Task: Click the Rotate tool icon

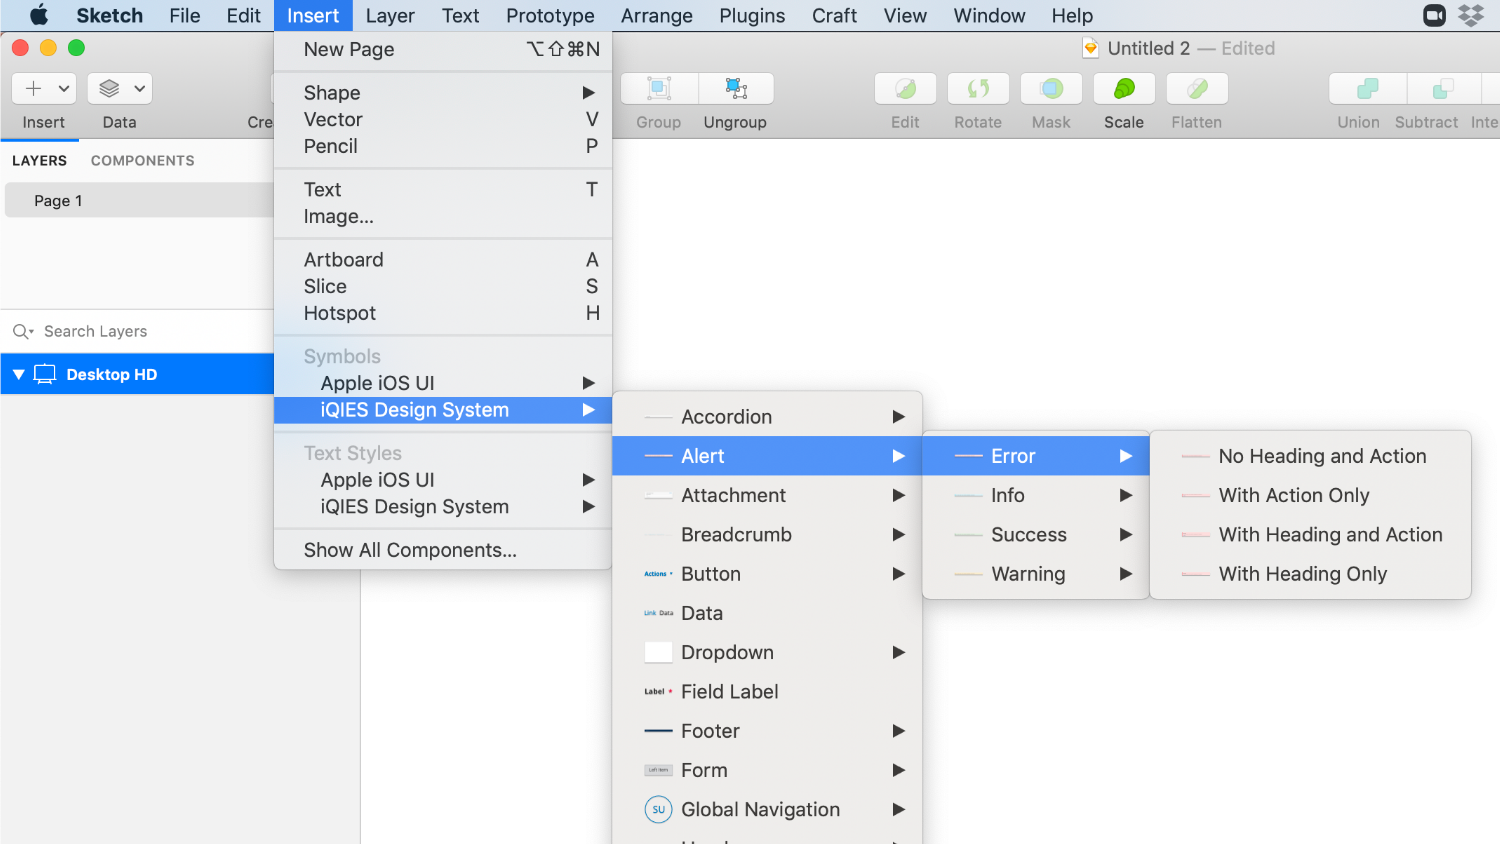Action: 978,89
